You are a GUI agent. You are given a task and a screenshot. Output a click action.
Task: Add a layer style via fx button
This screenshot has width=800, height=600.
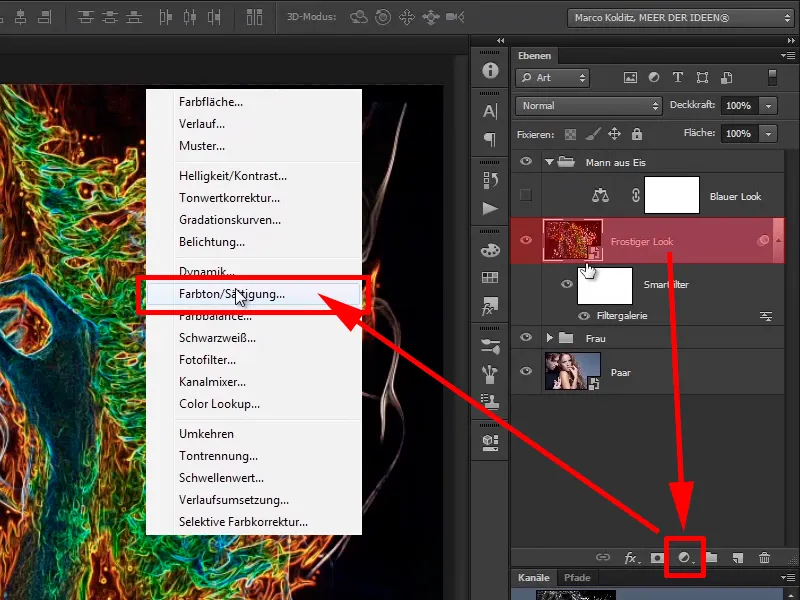point(632,558)
